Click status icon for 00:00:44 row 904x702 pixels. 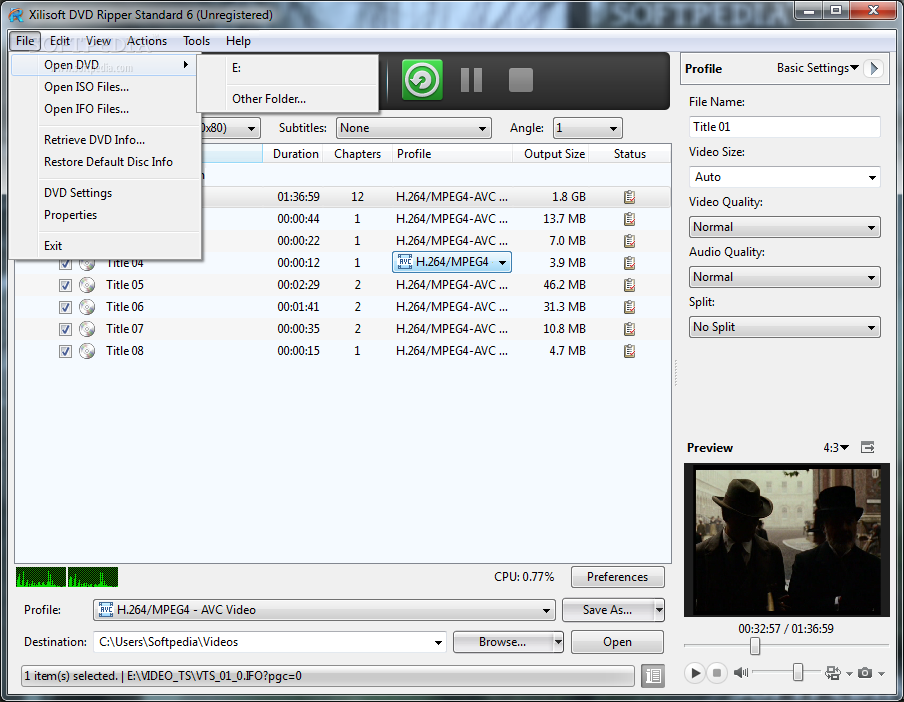[630, 219]
